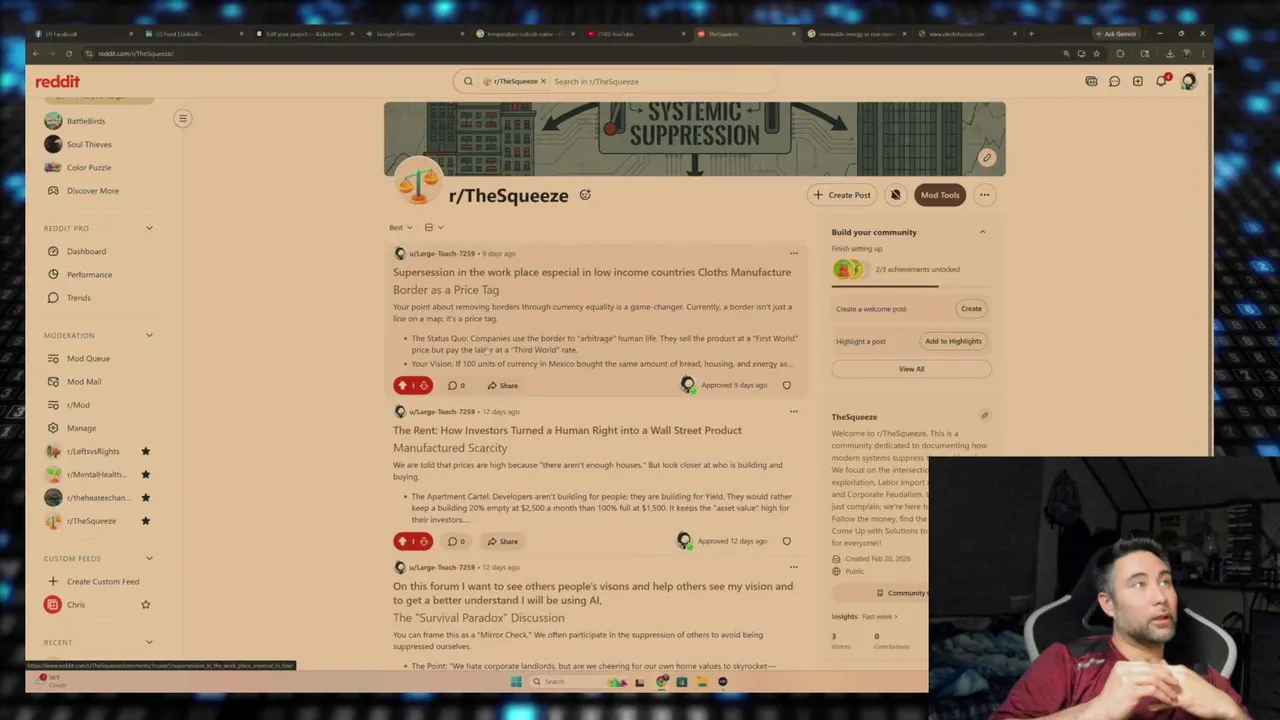Open the Reddit home logo

click(57, 81)
